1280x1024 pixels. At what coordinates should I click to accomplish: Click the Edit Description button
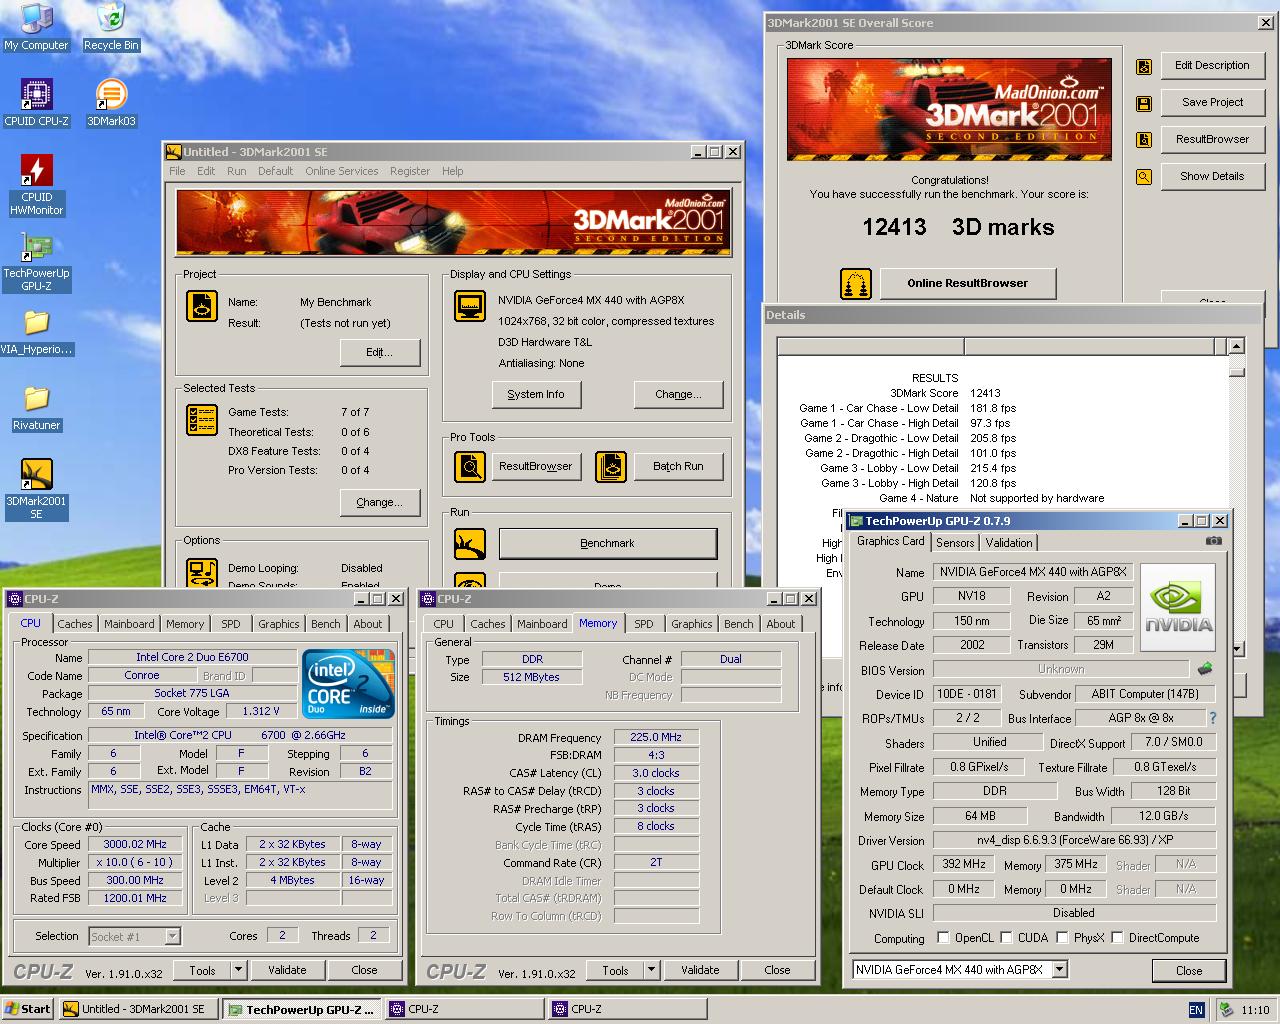pyautogui.click(x=1213, y=66)
